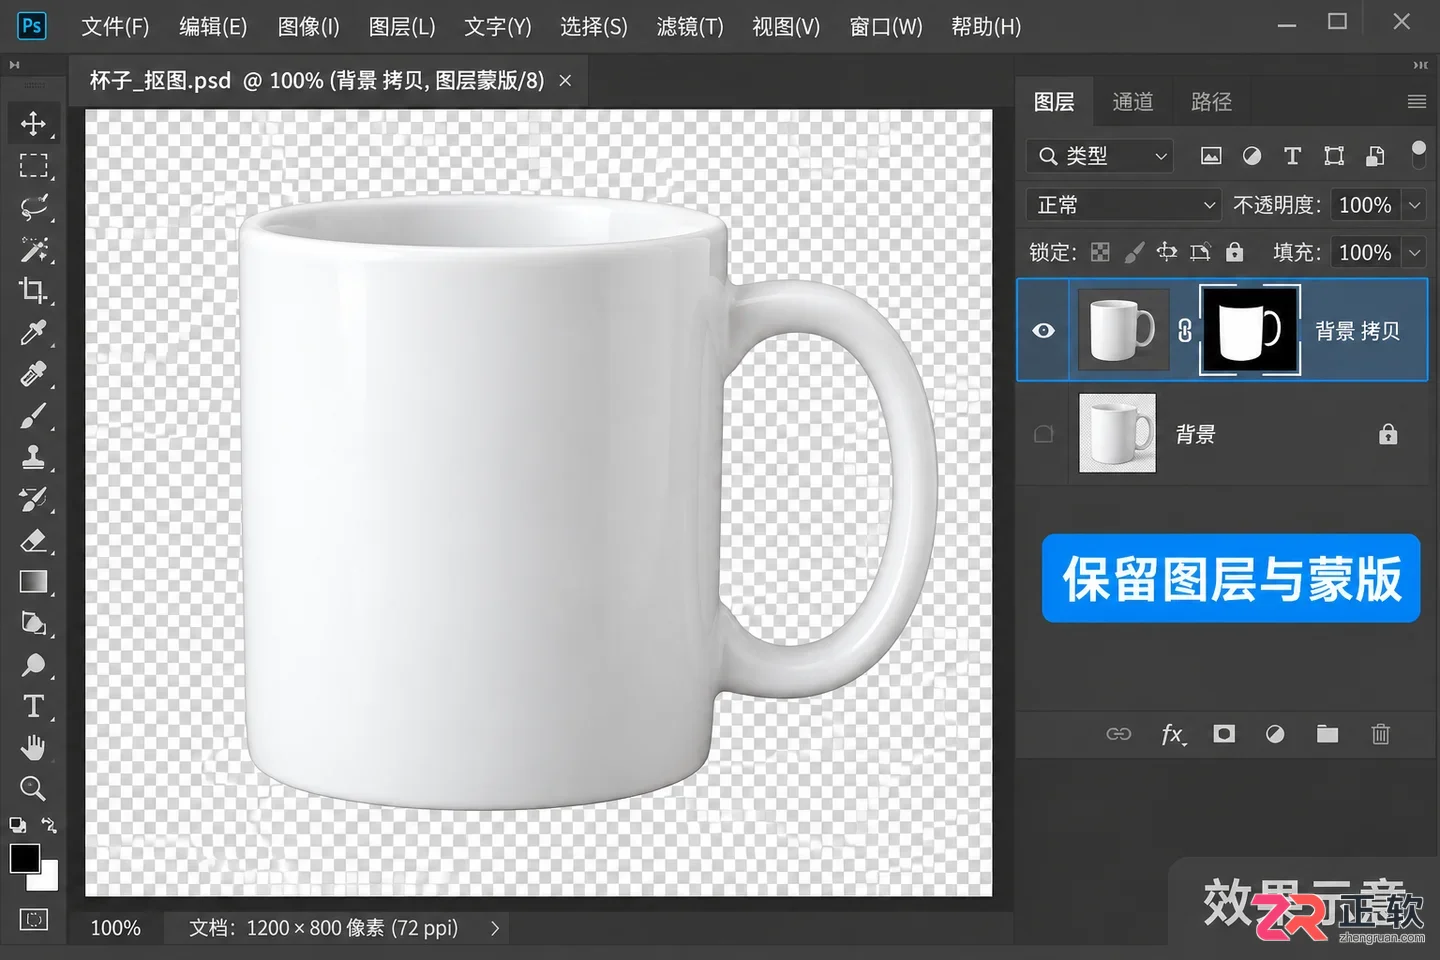Open the 图层(L) menu
The width and height of the screenshot is (1440, 960).
pyautogui.click(x=402, y=27)
